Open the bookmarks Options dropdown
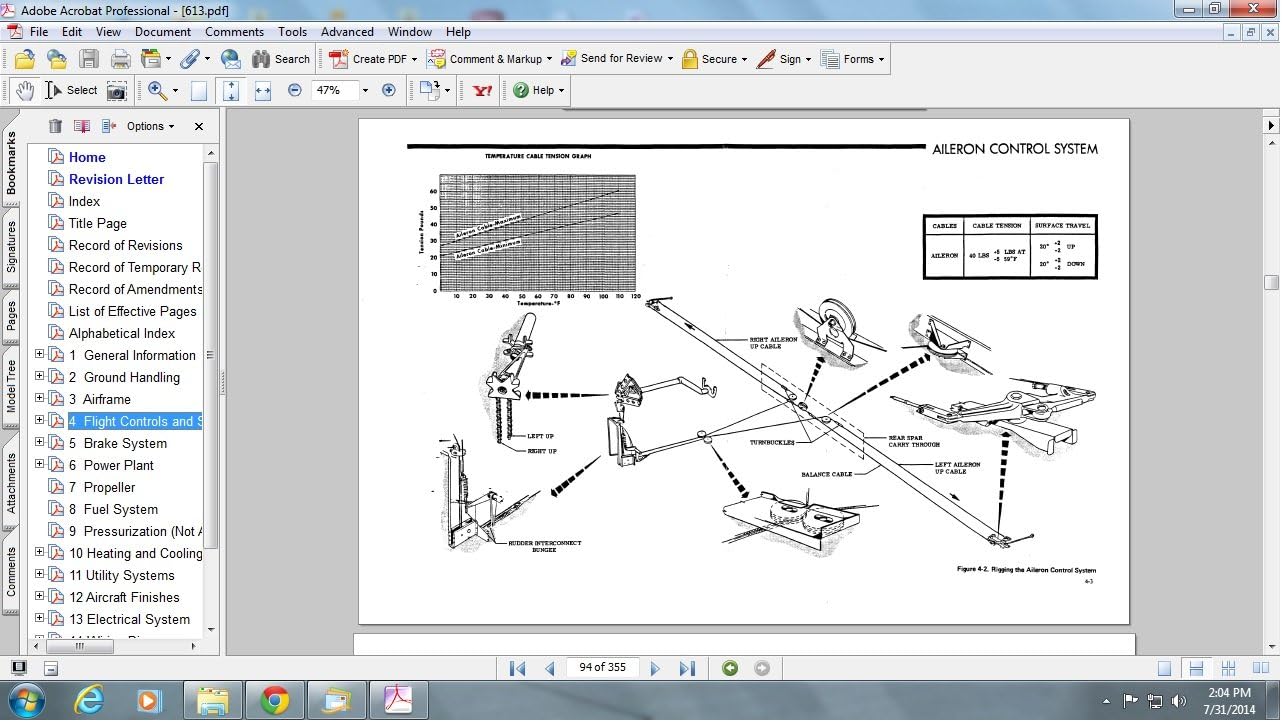1282x722 pixels. pyautogui.click(x=150, y=126)
